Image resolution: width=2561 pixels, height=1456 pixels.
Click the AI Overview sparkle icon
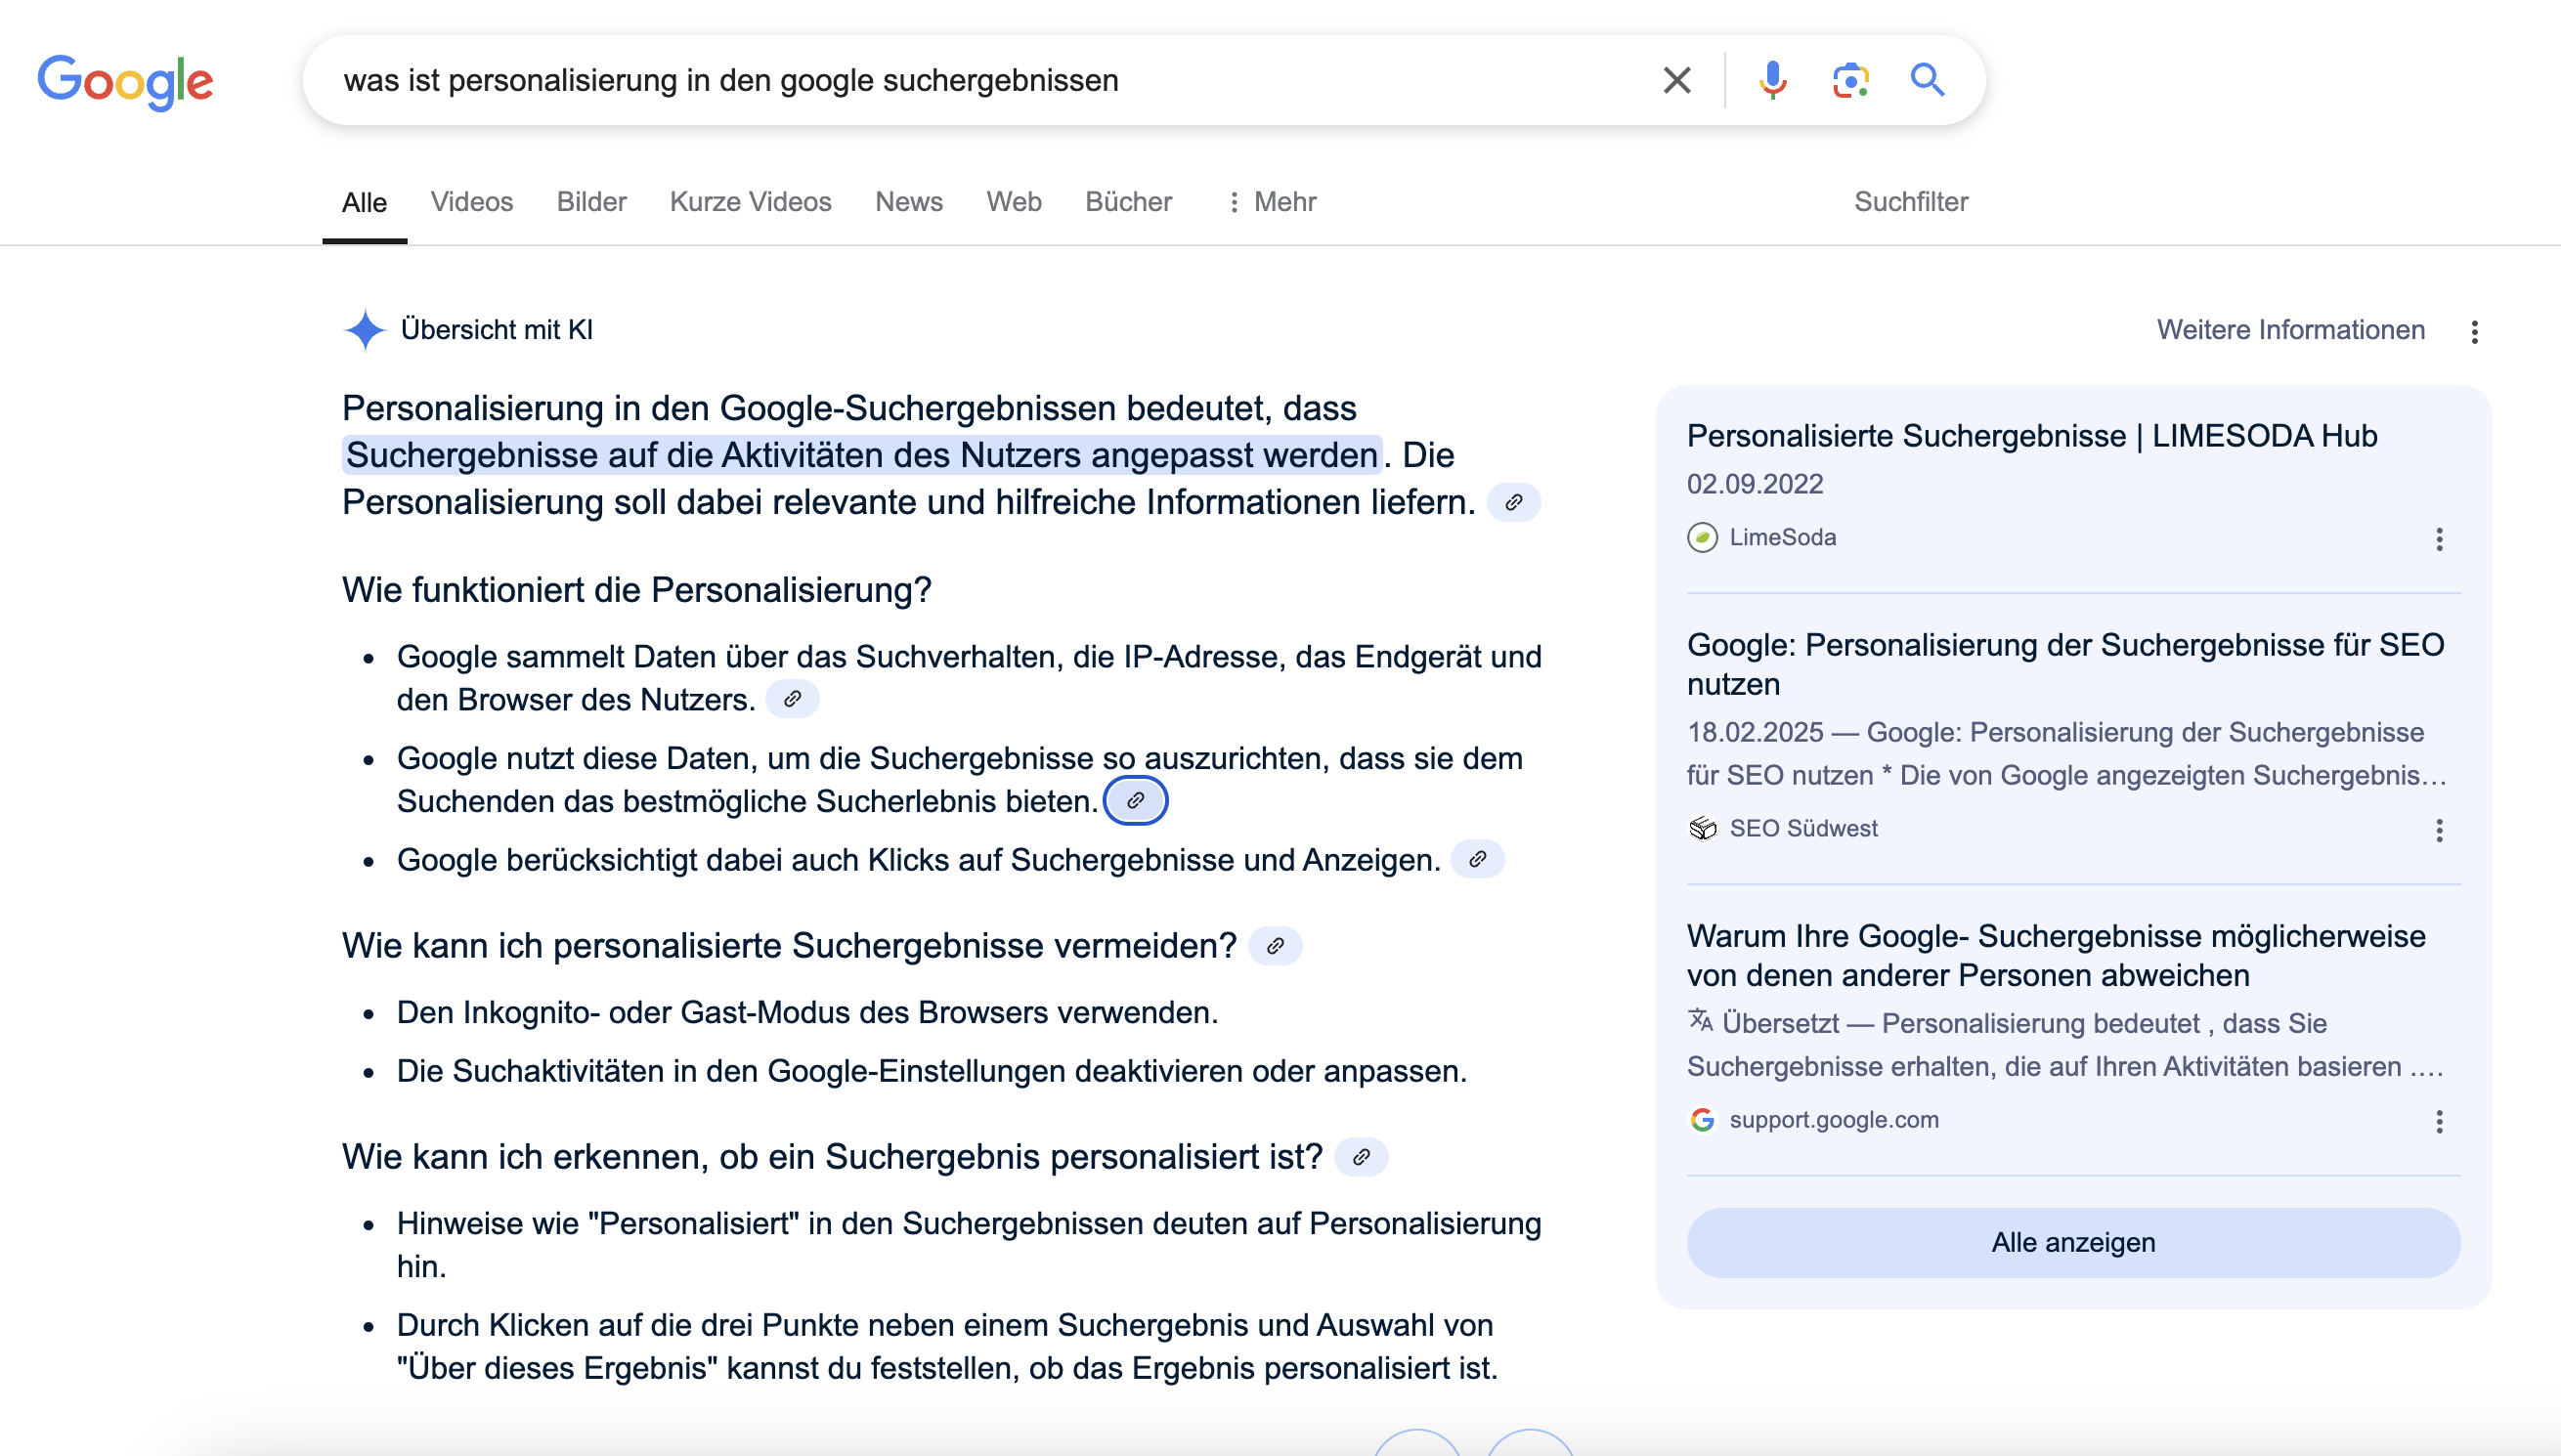pyautogui.click(x=364, y=330)
